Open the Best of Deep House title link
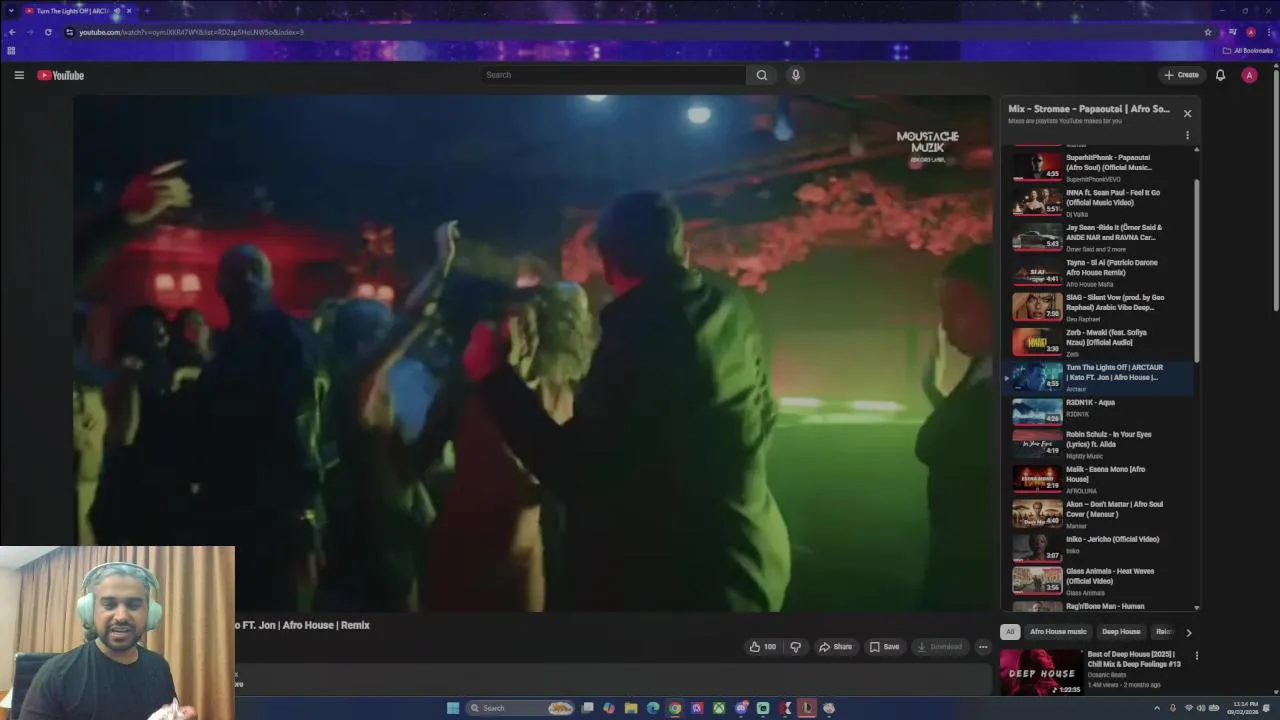1280x720 pixels. [1134, 659]
